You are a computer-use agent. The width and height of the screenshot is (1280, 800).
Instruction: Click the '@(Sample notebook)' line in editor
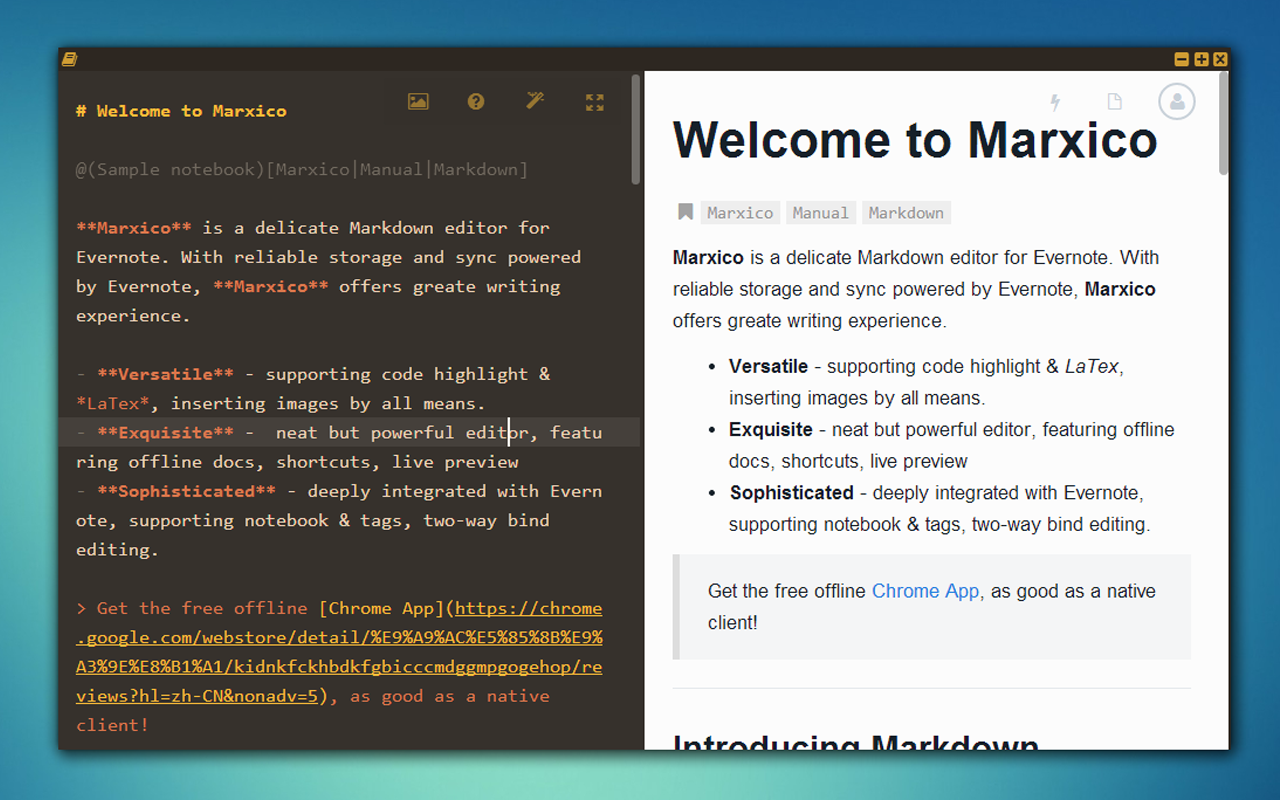301,169
